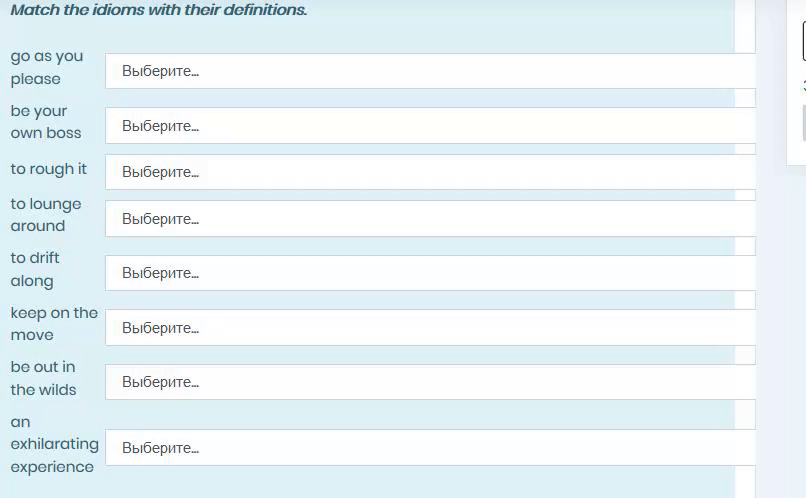This screenshot has height=498, width=806.
Task: Click the 'be your own boss' idiom label
Action: click(46, 122)
